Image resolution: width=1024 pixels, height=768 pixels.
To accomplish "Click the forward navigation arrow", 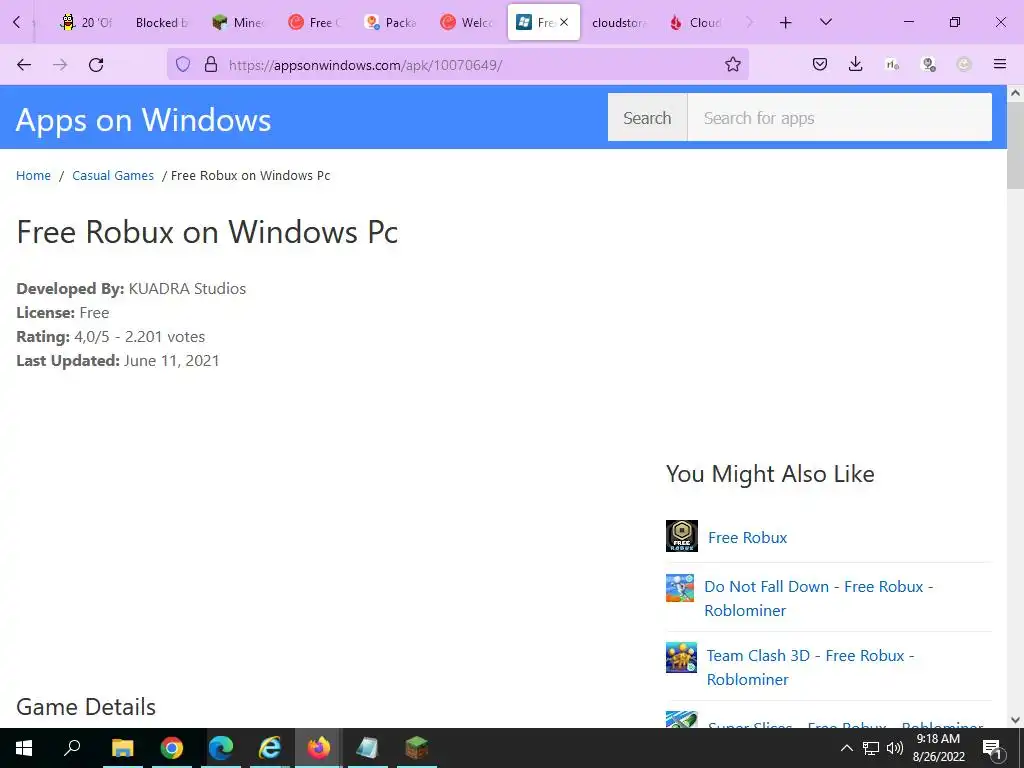I will (x=60, y=65).
